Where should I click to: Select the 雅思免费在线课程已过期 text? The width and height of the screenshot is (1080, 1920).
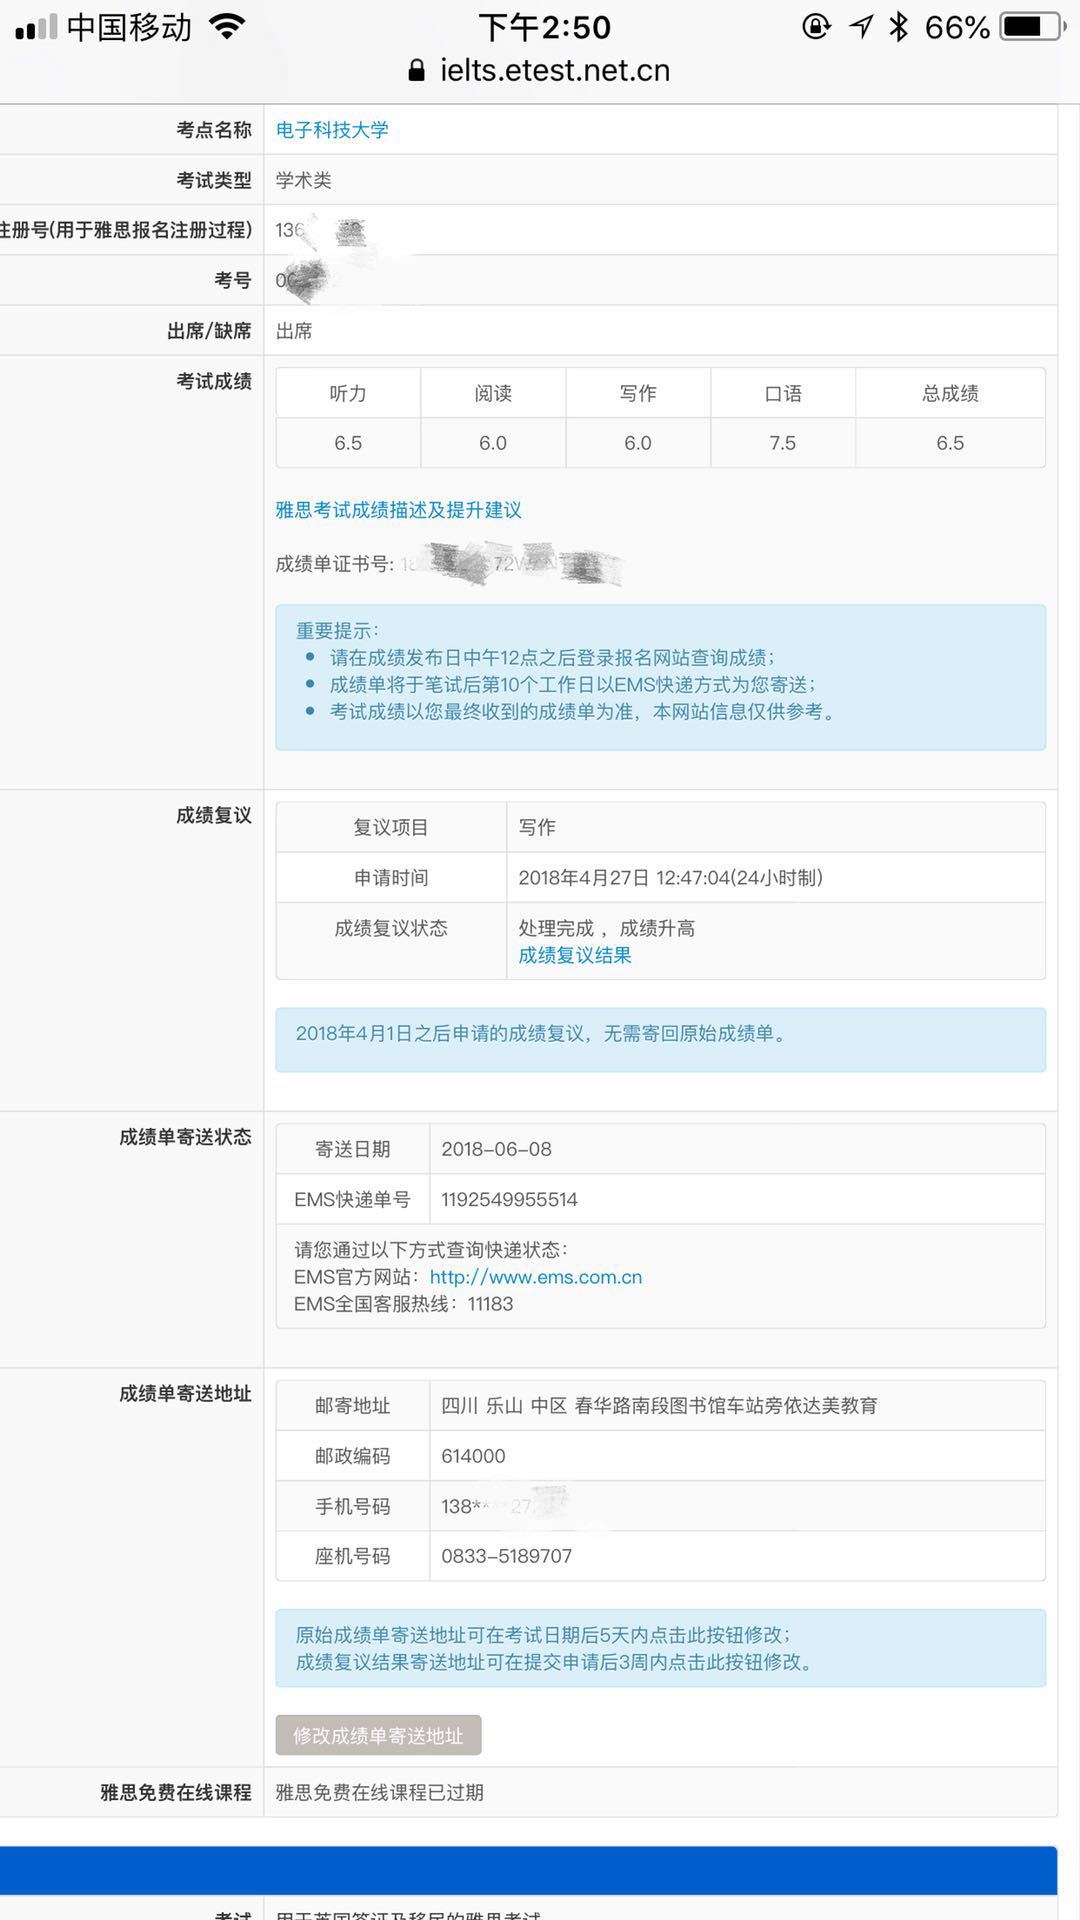click(x=379, y=1792)
